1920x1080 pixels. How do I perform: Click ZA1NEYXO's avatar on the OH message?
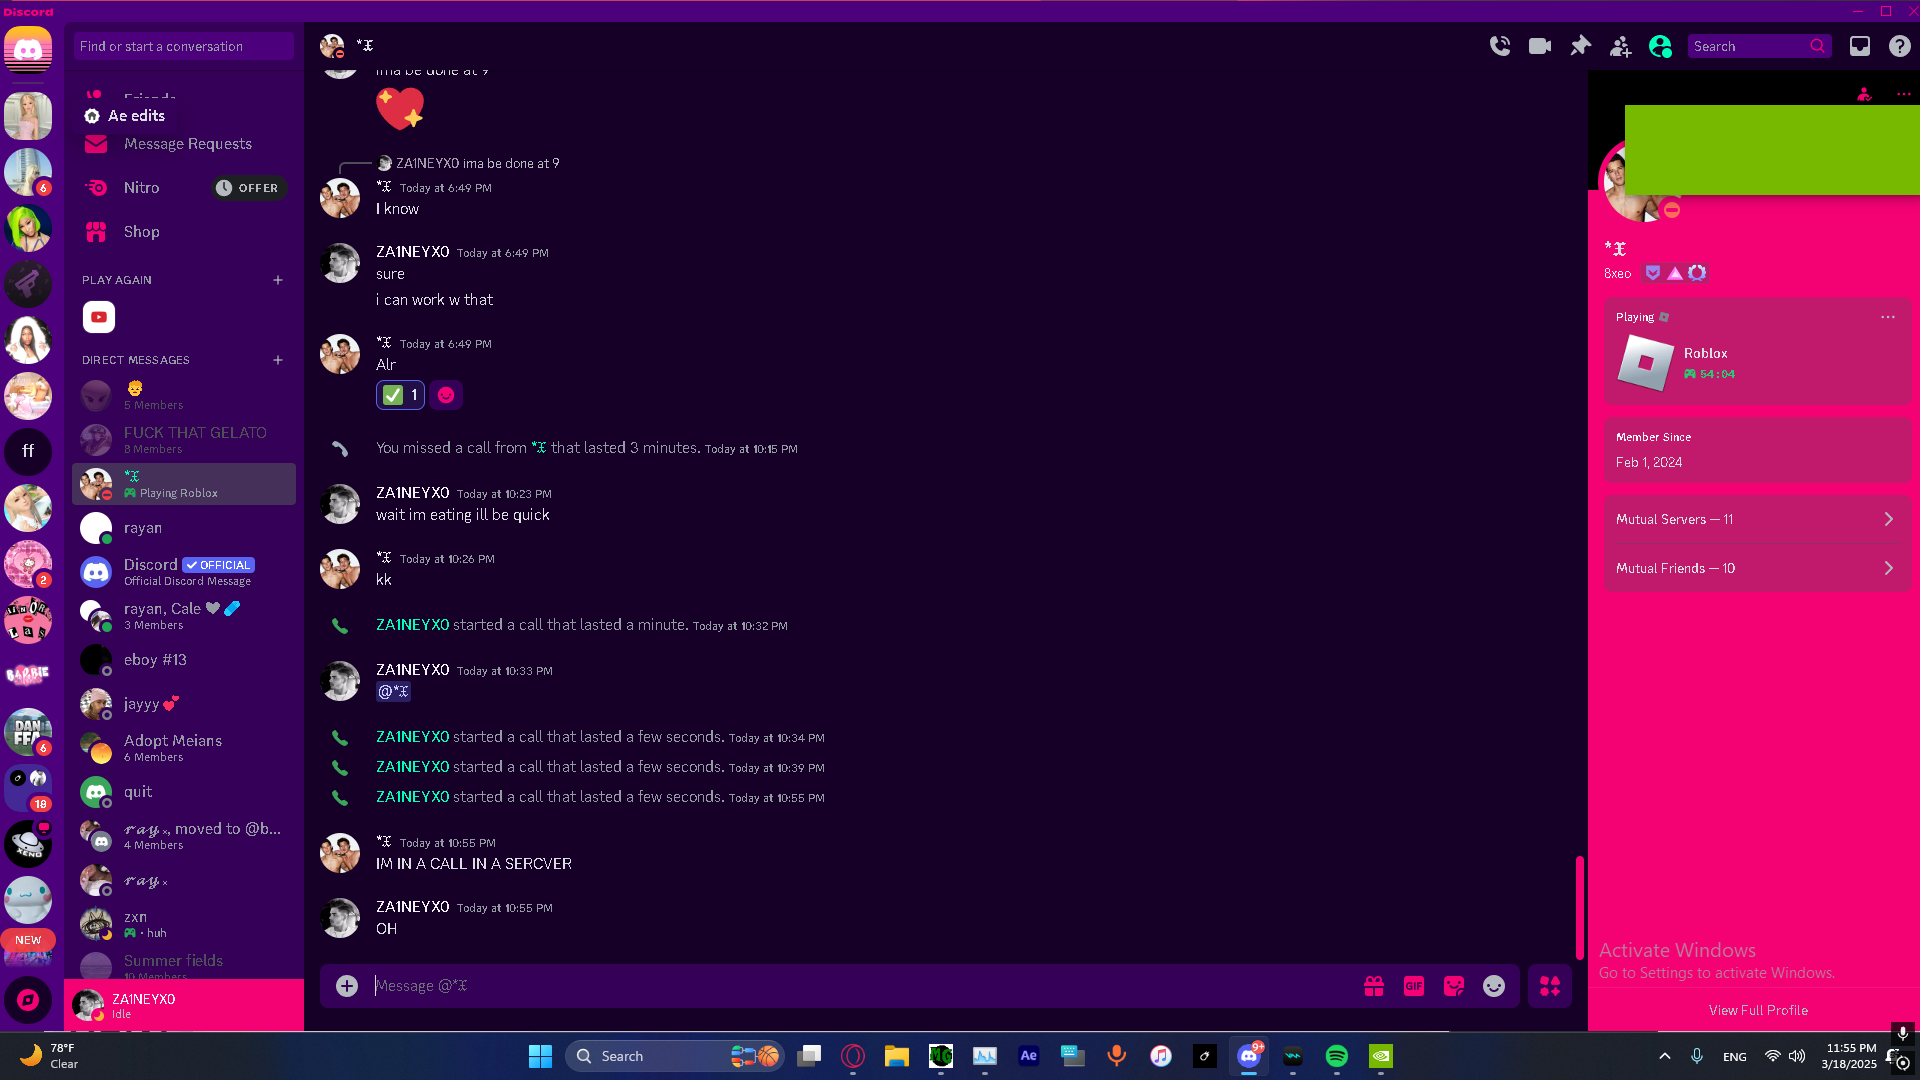click(x=340, y=918)
